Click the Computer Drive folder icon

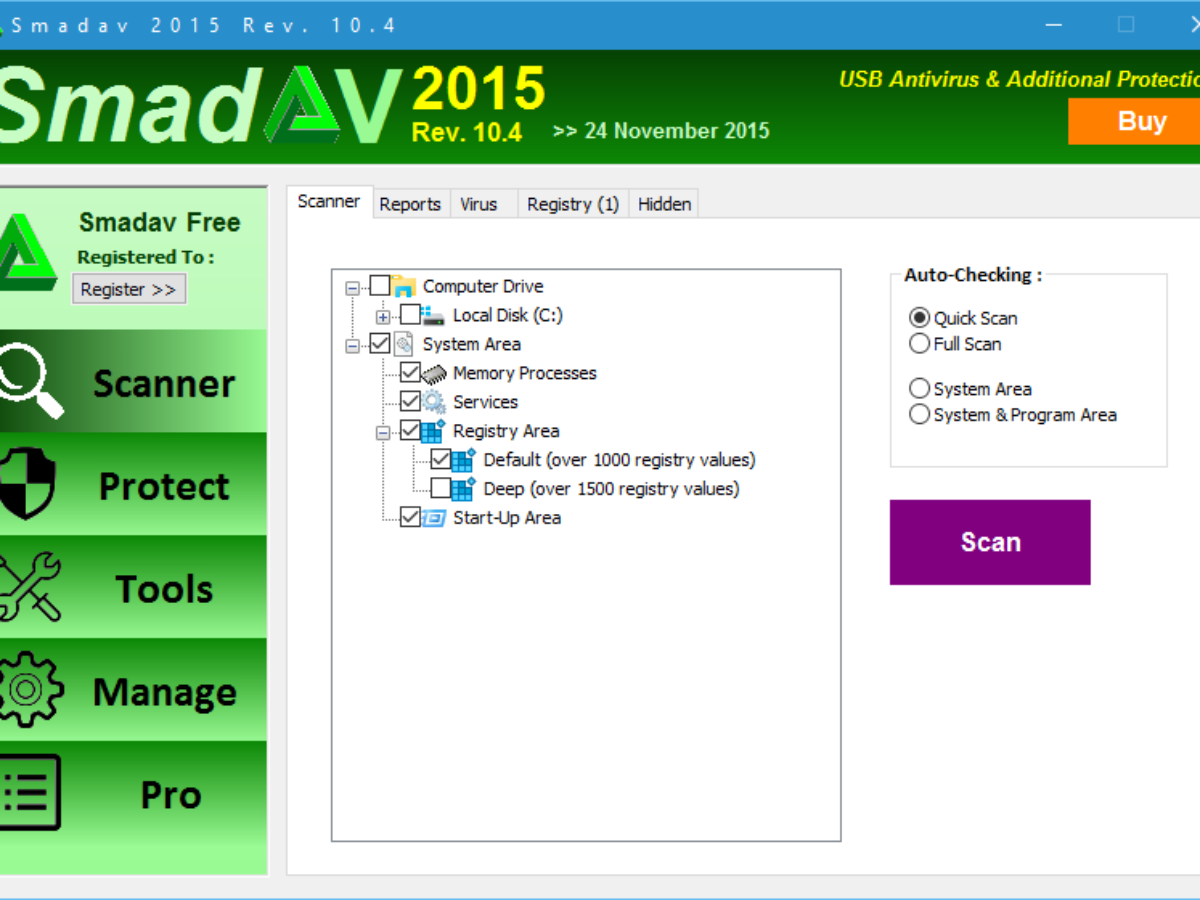[404, 287]
